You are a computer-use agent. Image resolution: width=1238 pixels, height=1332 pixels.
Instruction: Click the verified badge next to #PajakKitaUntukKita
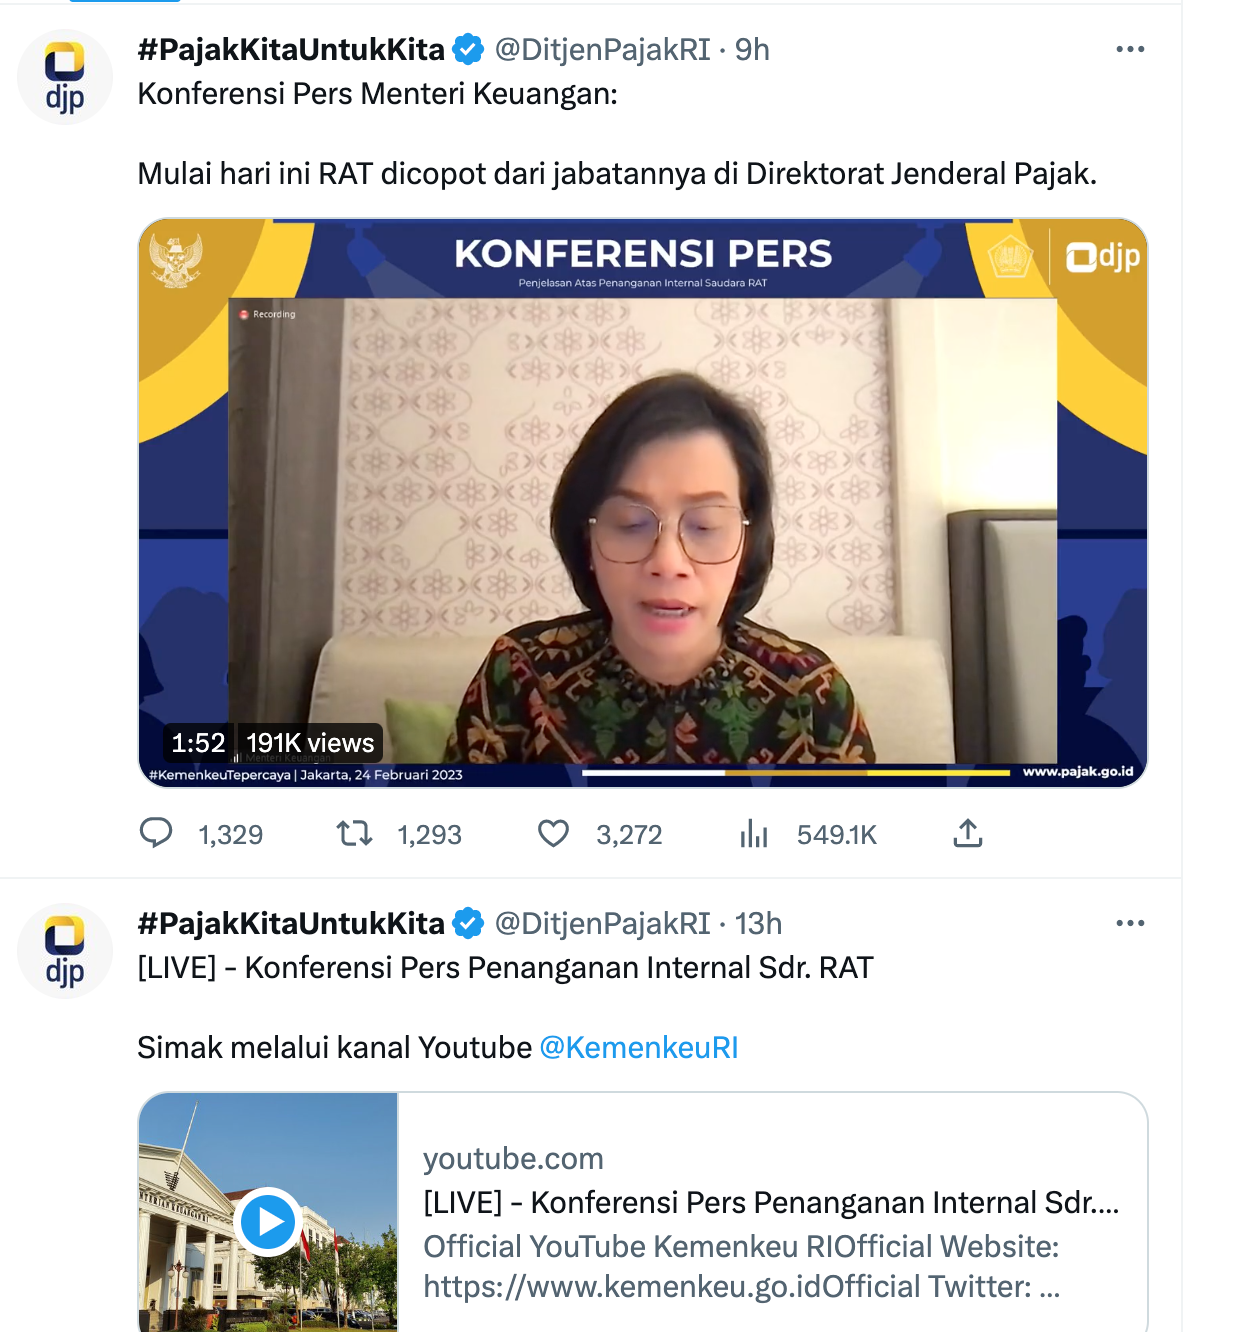(466, 49)
